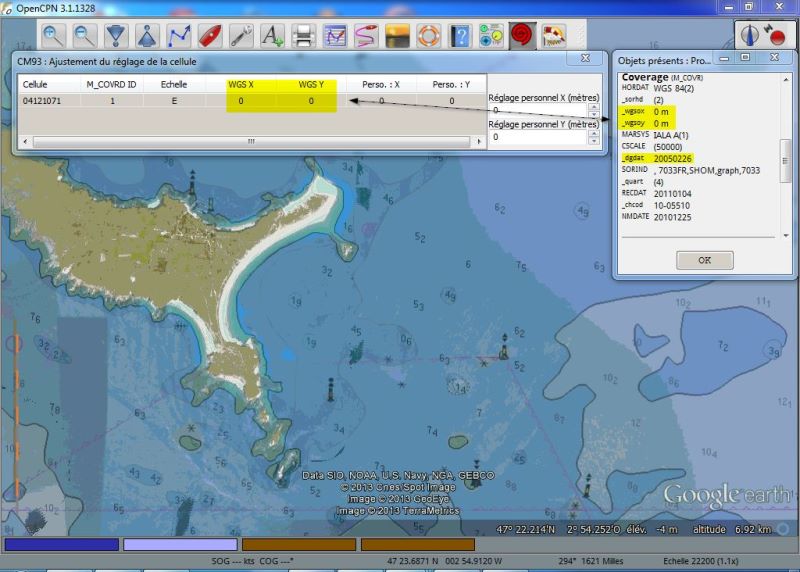Toggle the track recording icon
The width and height of the screenshot is (800, 572).
click(x=366, y=36)
